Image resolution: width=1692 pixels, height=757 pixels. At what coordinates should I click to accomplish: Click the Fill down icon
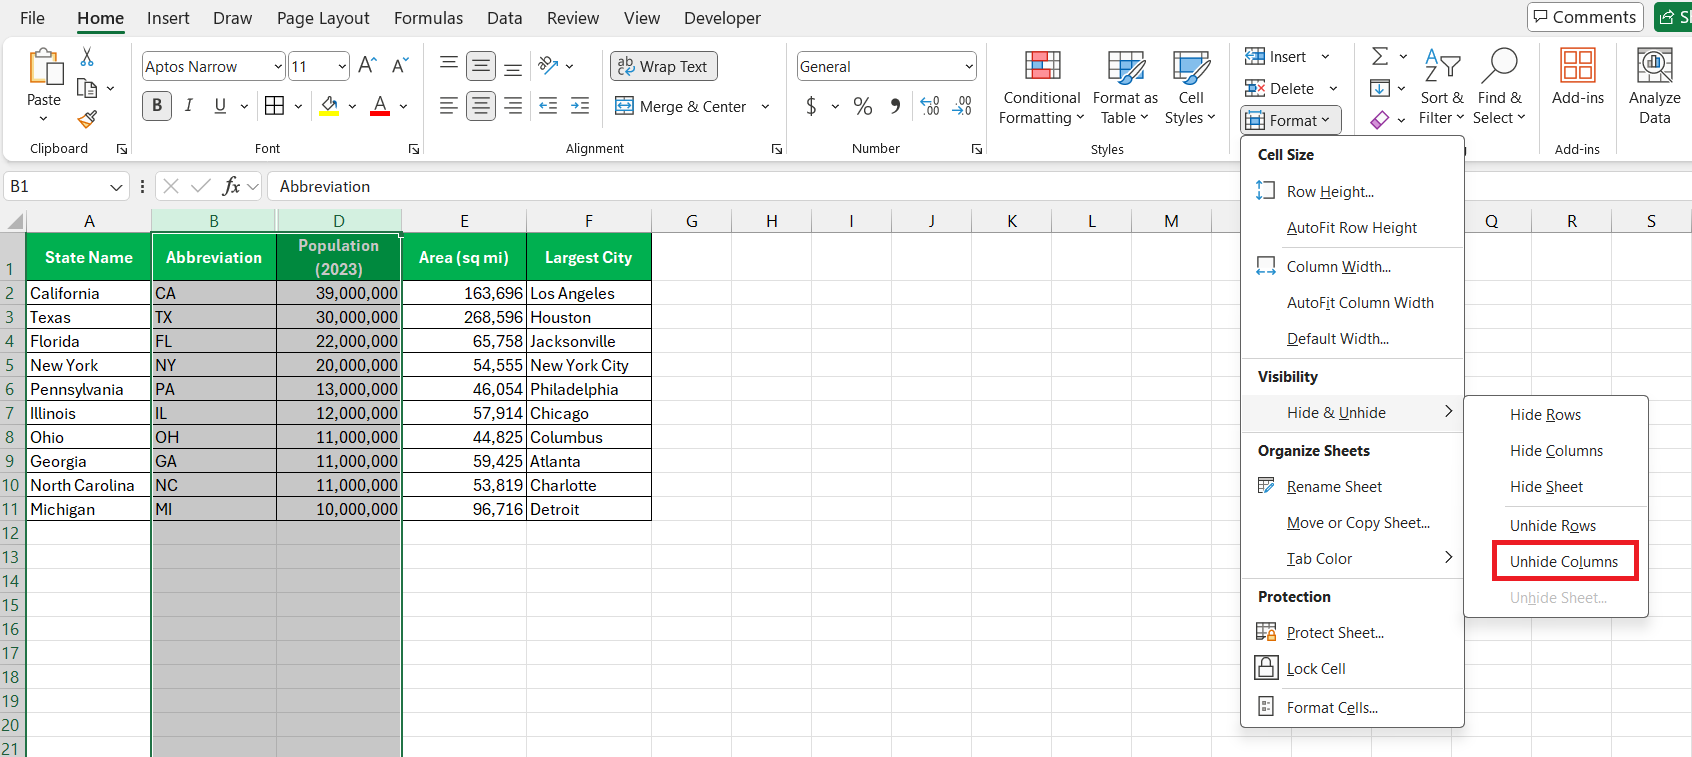coord(1380,88)
